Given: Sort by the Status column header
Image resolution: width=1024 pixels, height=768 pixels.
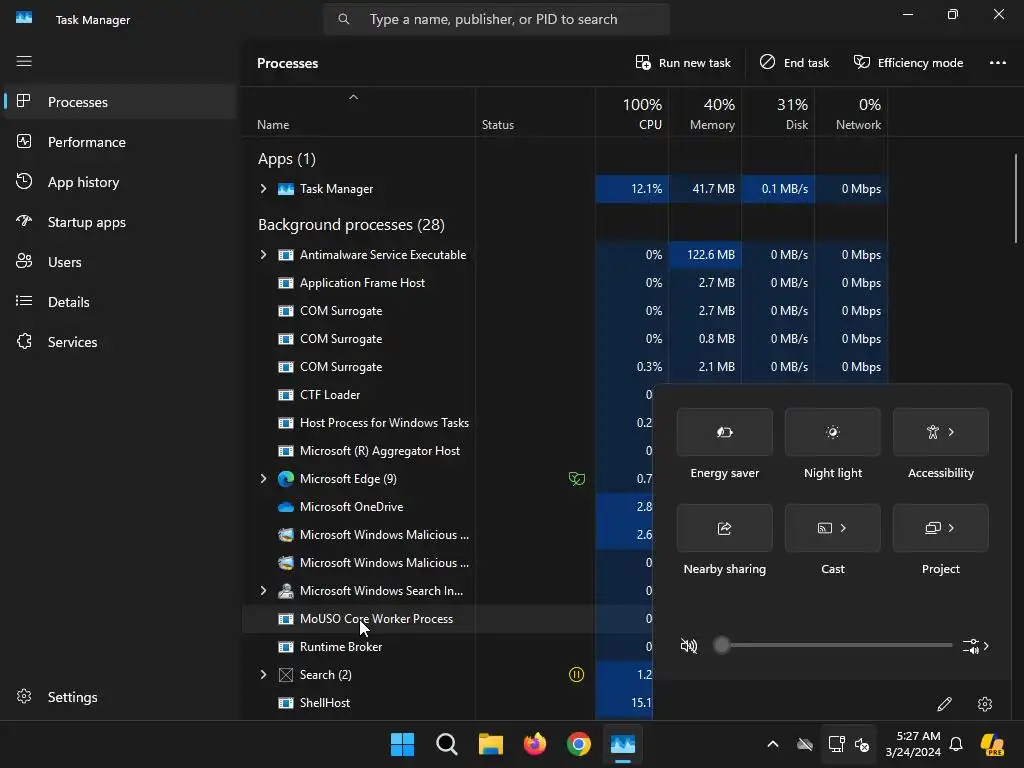Looking at the screenshot, I should point(536,112).
